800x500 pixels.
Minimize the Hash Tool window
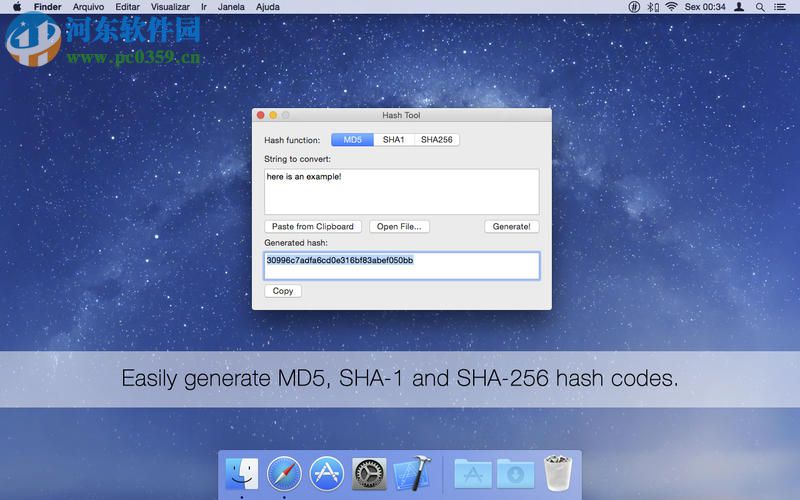pyautogui.click(x=273, y=115)
